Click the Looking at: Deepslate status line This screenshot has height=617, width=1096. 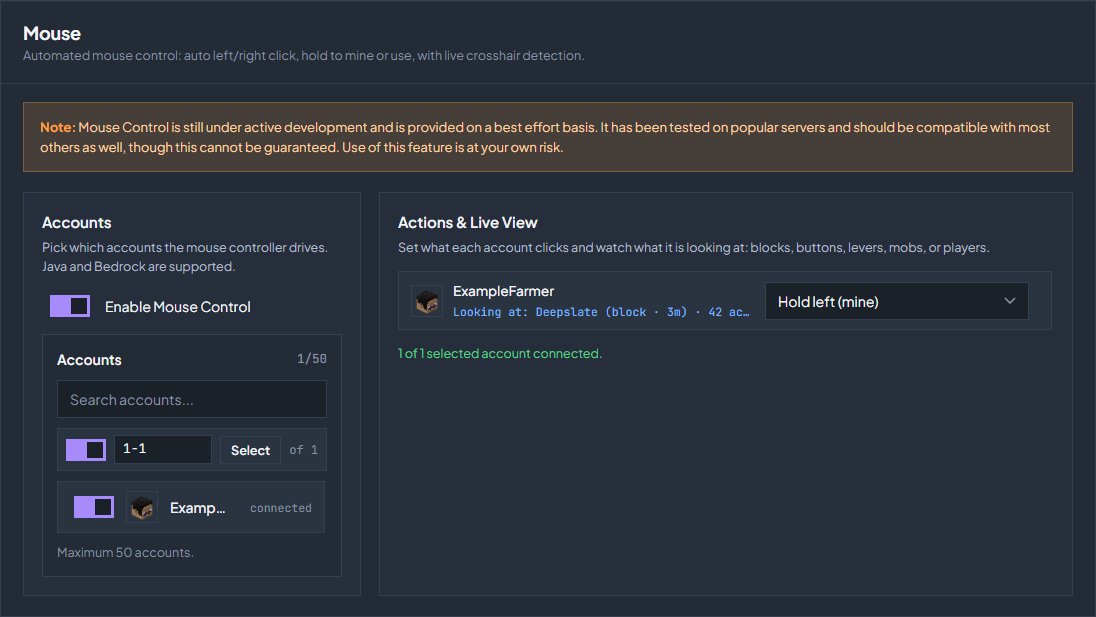coord(601,312)
